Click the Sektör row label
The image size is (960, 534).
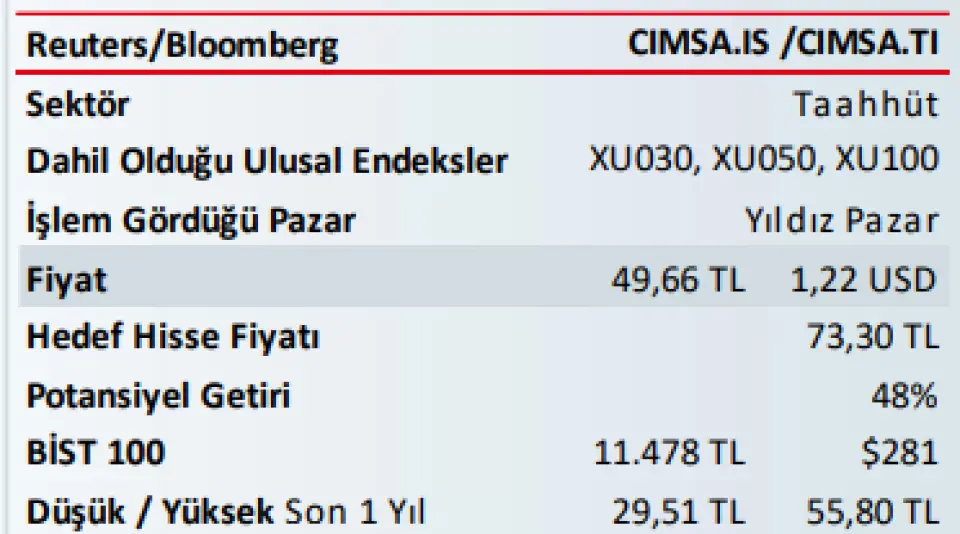(78, 104)
